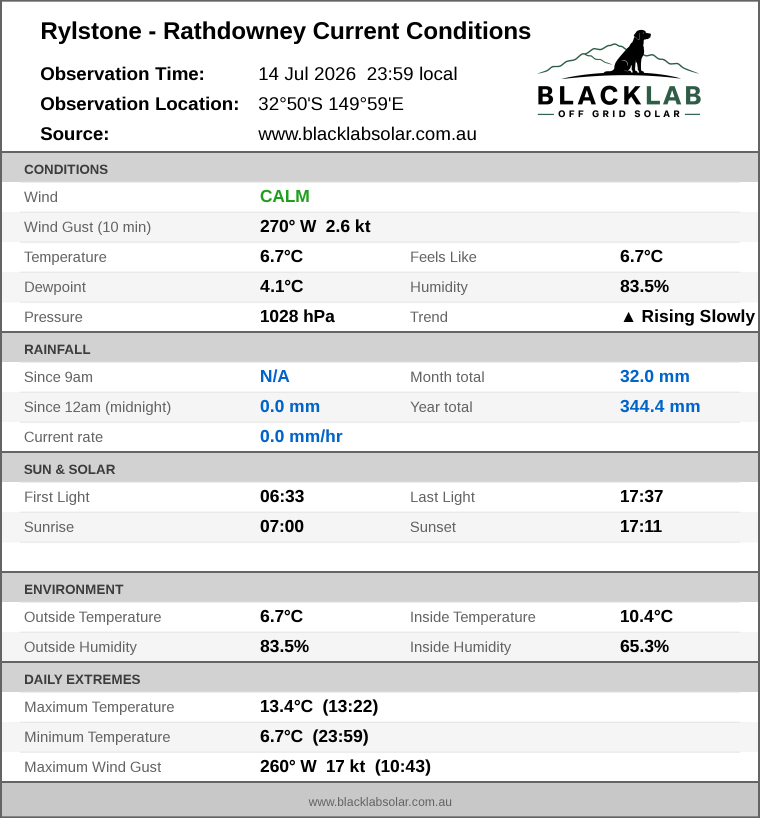Open the blacklabsolar.com.au link in footer
This screenshot has width=760, height=818.
tap(380, 802)
